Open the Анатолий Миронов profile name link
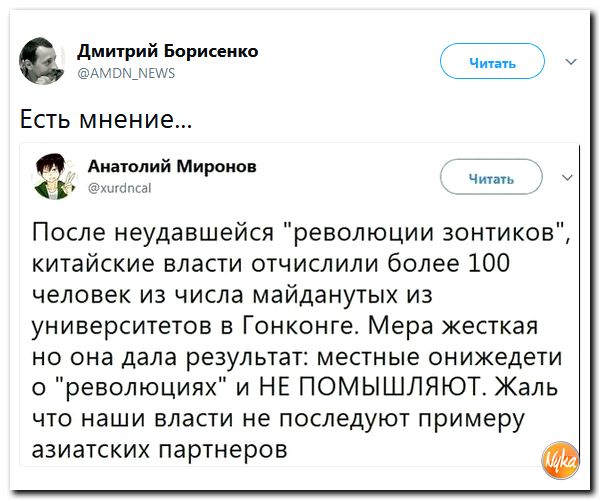 [x=171, y=166]
